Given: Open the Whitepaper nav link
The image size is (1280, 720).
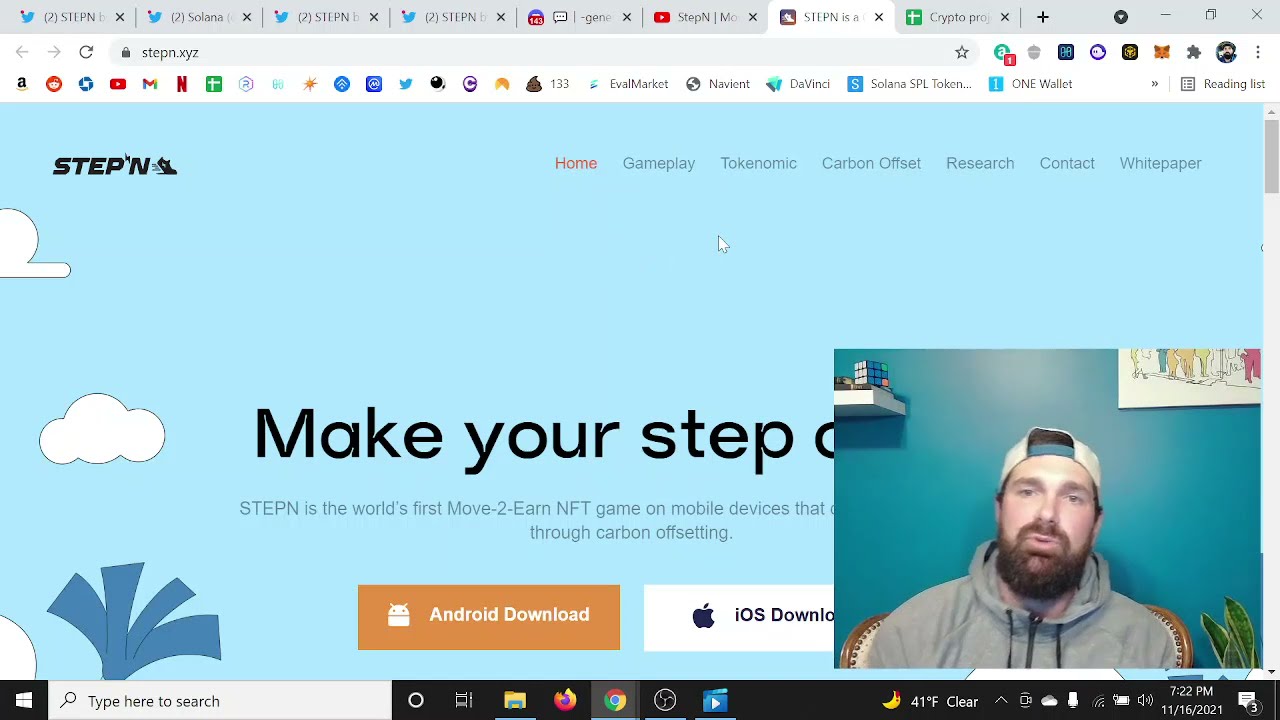Looking at the screenshot, I should click(1161, 163).
